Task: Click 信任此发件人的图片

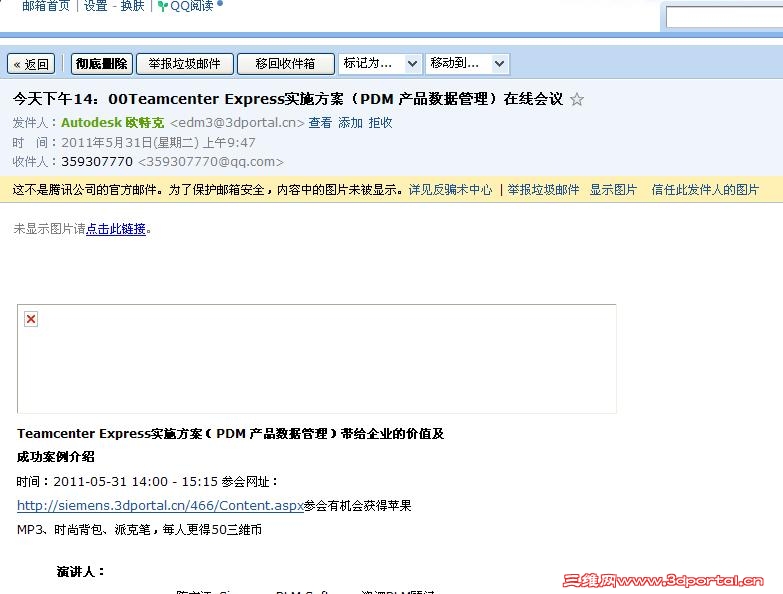Action: pos(705,190)
